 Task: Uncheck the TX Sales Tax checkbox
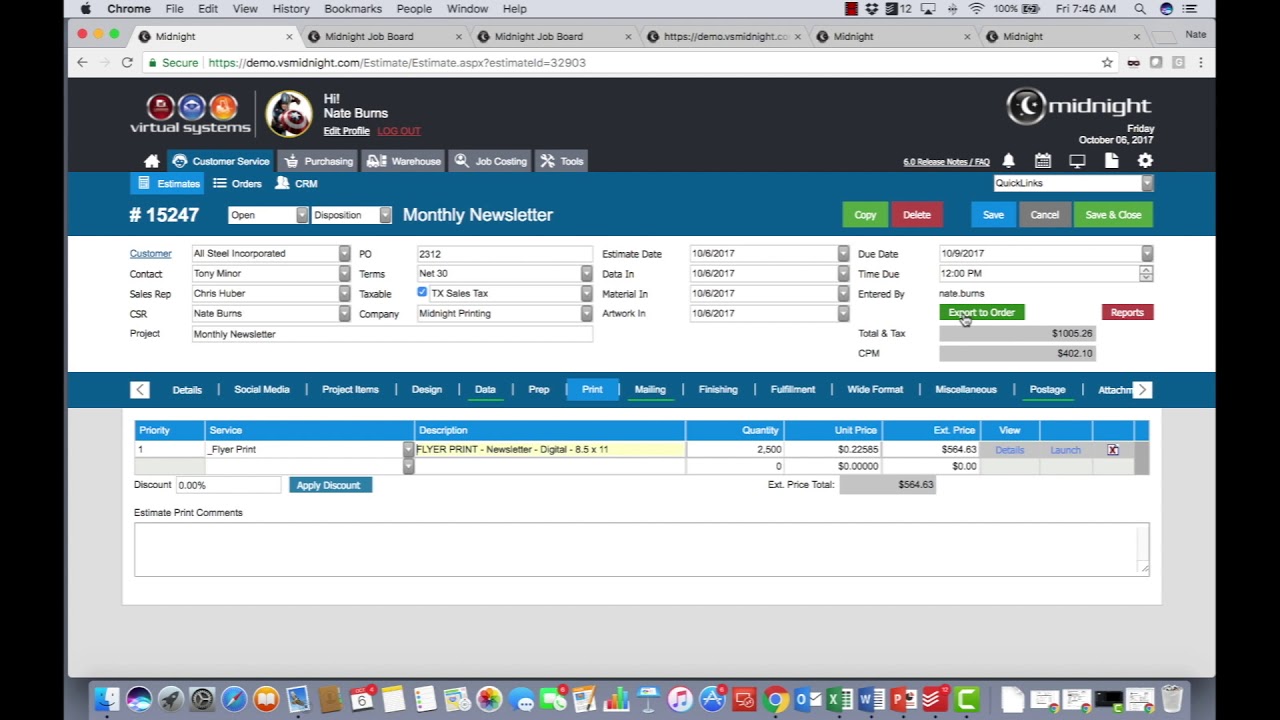[x=422, y=293]
